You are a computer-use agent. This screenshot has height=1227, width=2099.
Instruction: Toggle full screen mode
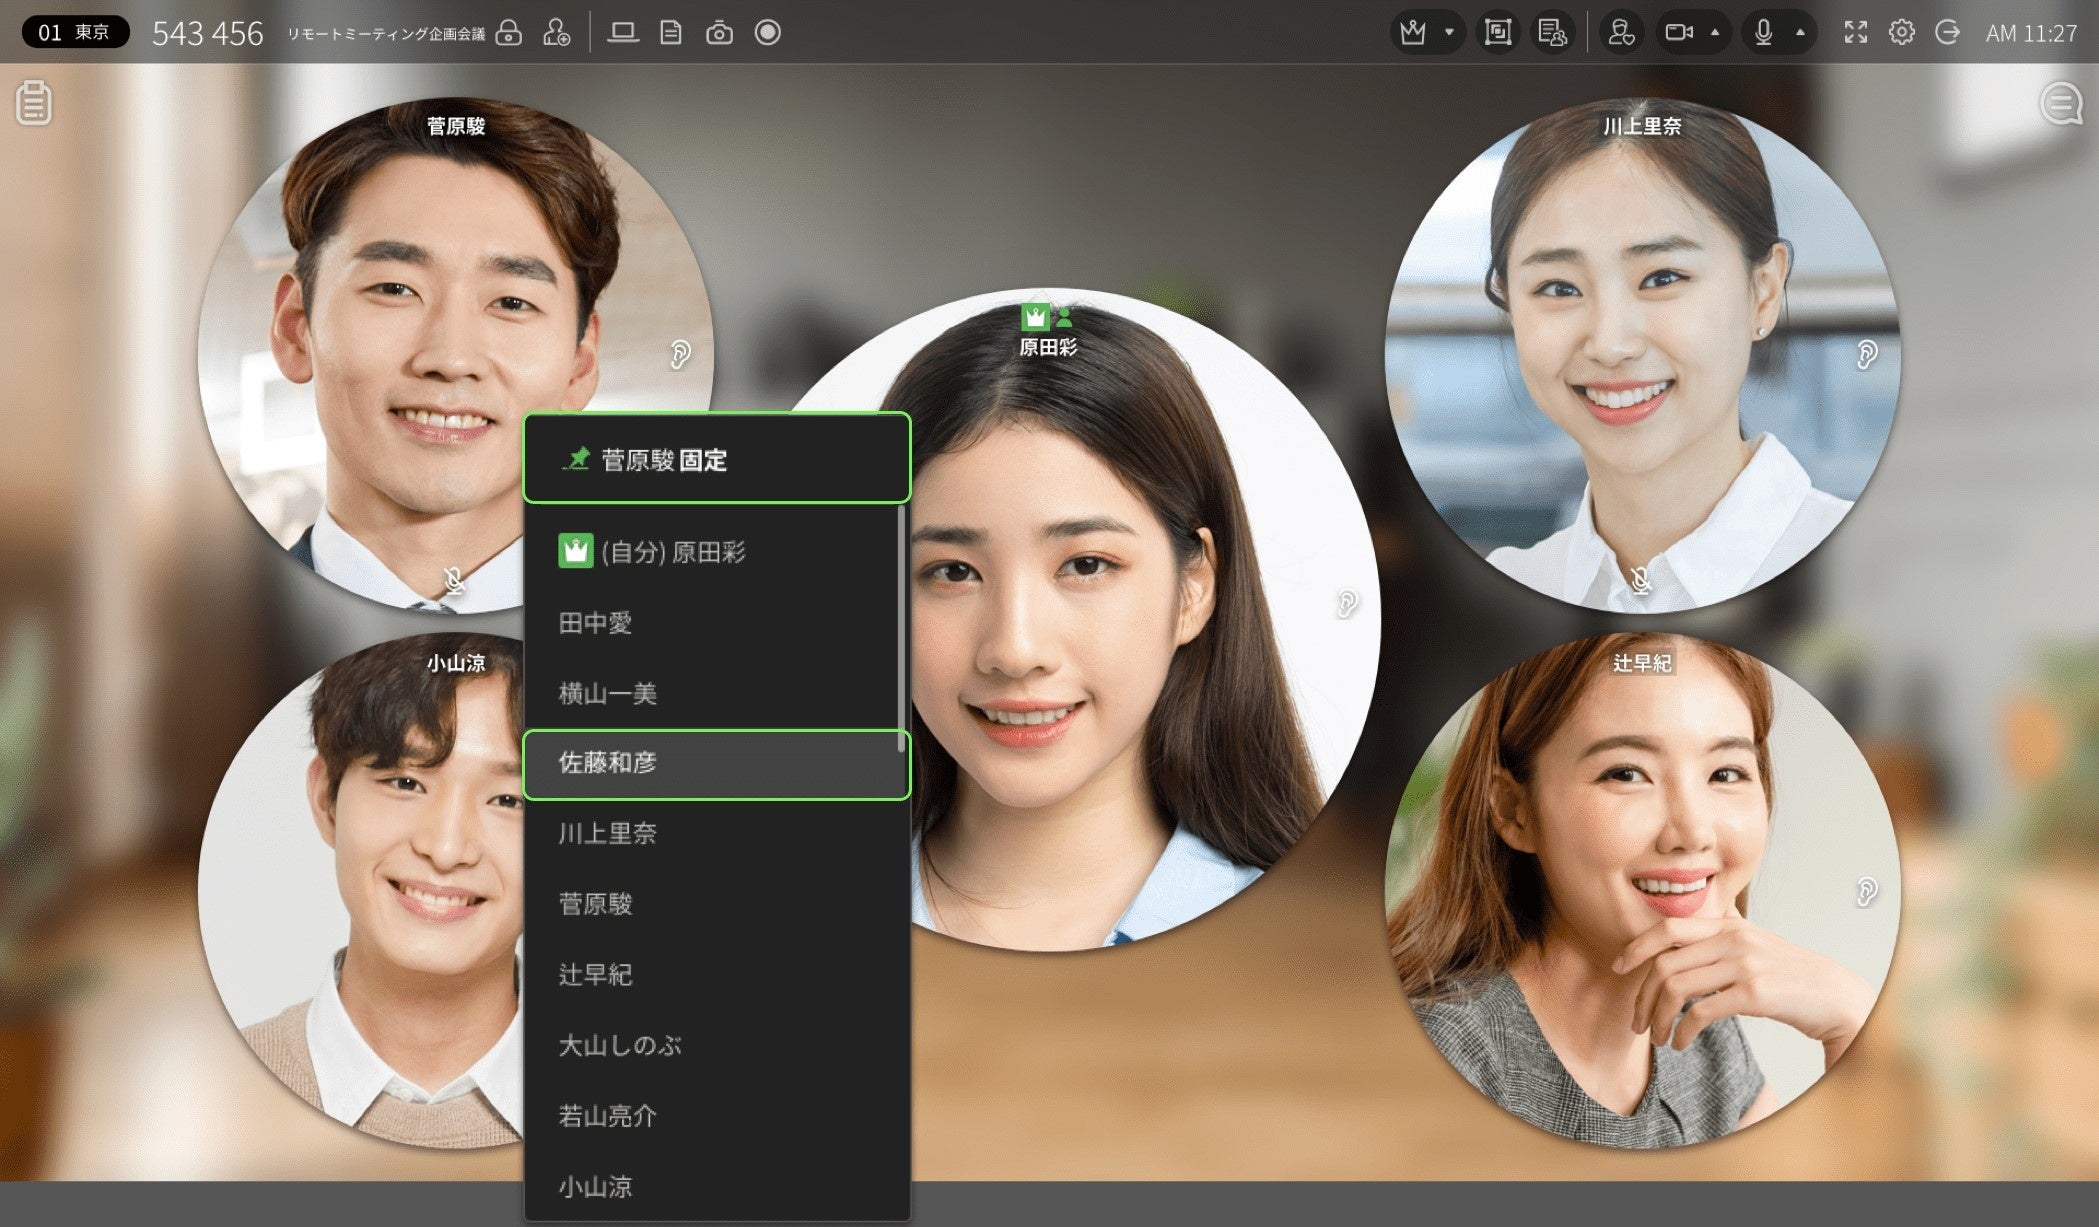click(1855, 33)
